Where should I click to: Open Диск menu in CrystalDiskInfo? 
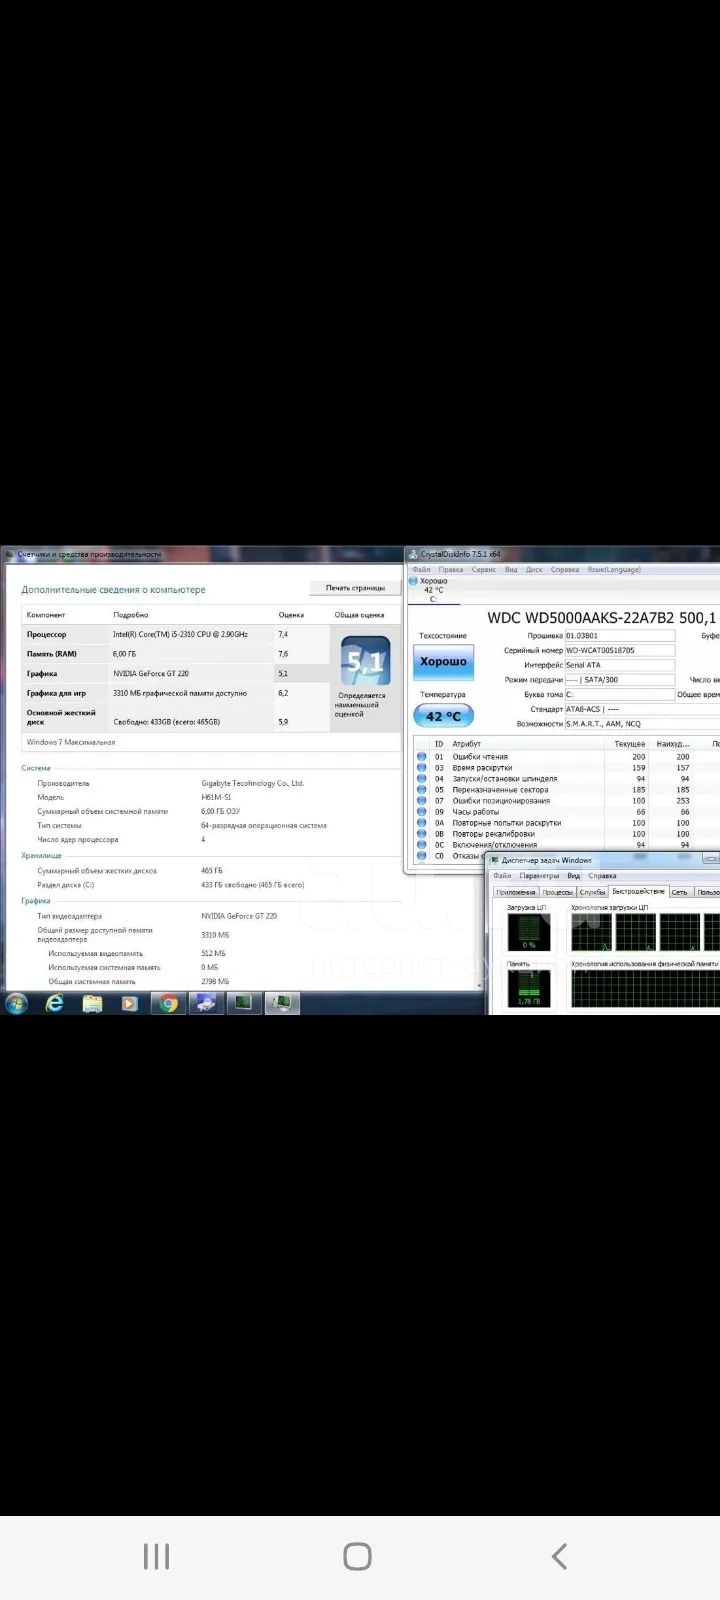[x=534, y=569]
